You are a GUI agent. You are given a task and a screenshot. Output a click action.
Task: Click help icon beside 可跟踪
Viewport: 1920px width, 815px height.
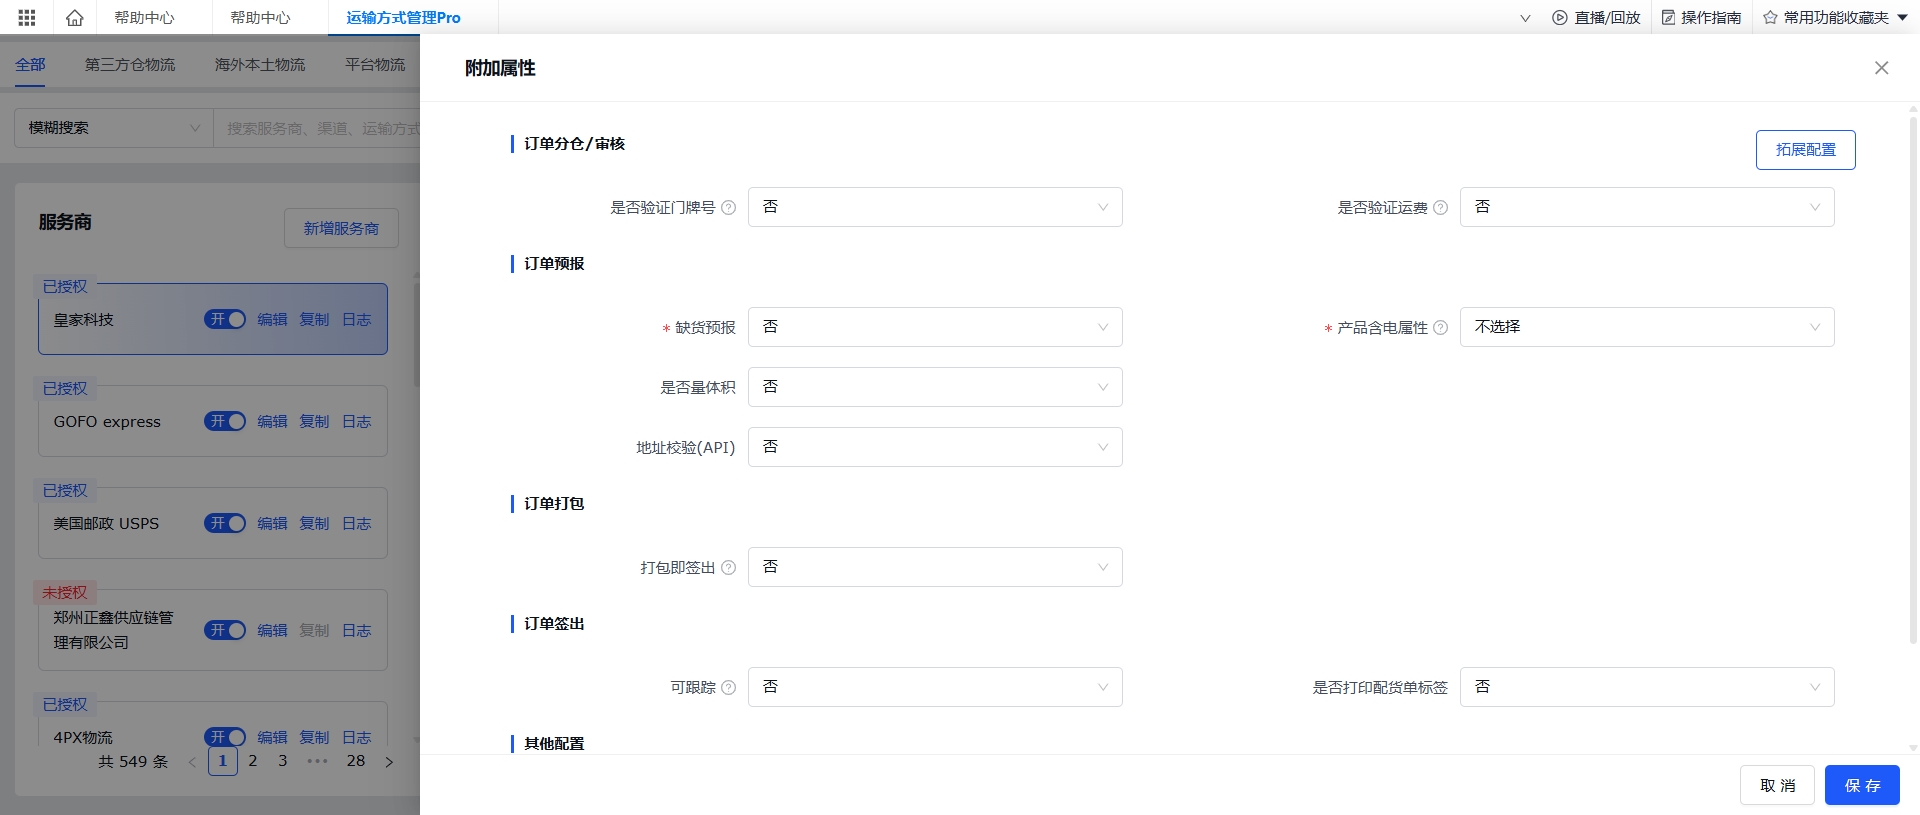point(728,688)
